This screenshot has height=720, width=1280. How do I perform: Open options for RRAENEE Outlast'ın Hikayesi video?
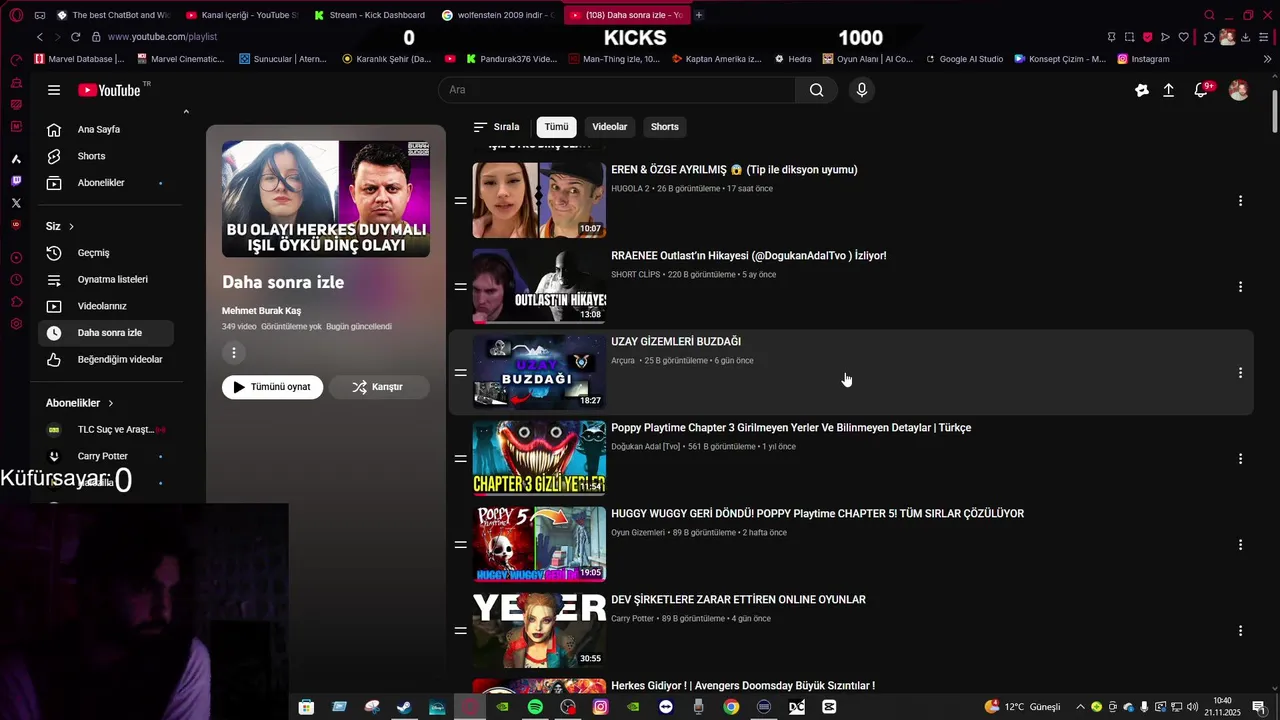click(x=1240, y=287)
